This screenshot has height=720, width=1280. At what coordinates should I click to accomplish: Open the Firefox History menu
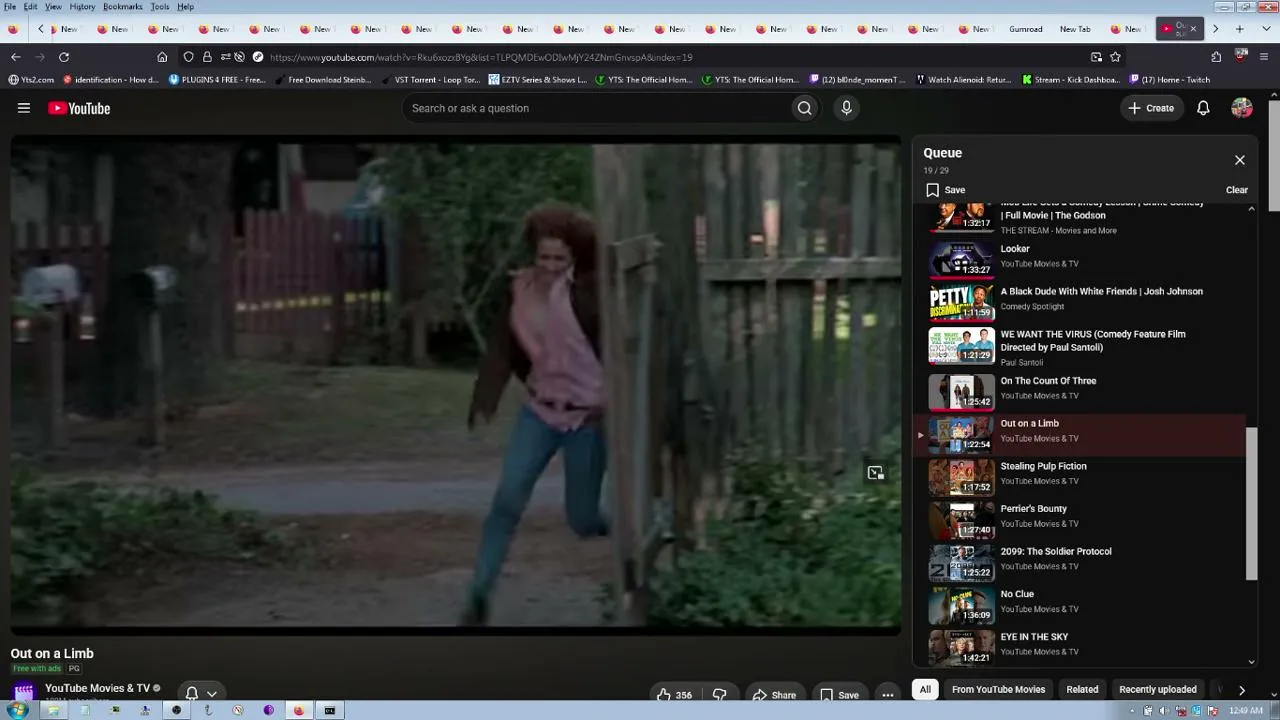point(82,7)
